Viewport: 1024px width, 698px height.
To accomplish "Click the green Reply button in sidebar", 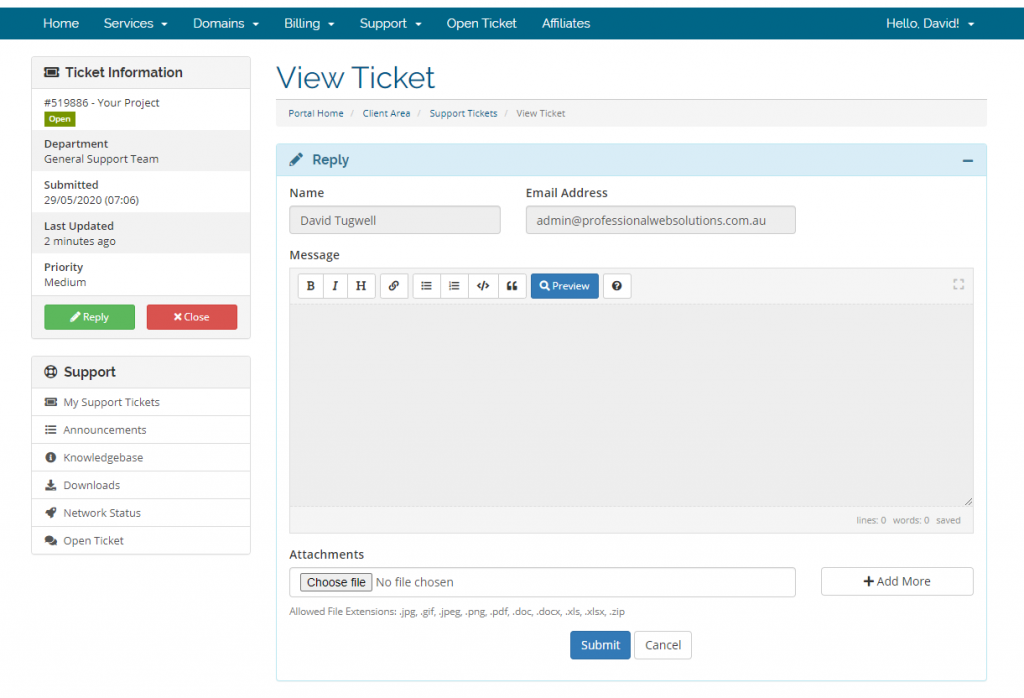I will click(x=89, y=317).
